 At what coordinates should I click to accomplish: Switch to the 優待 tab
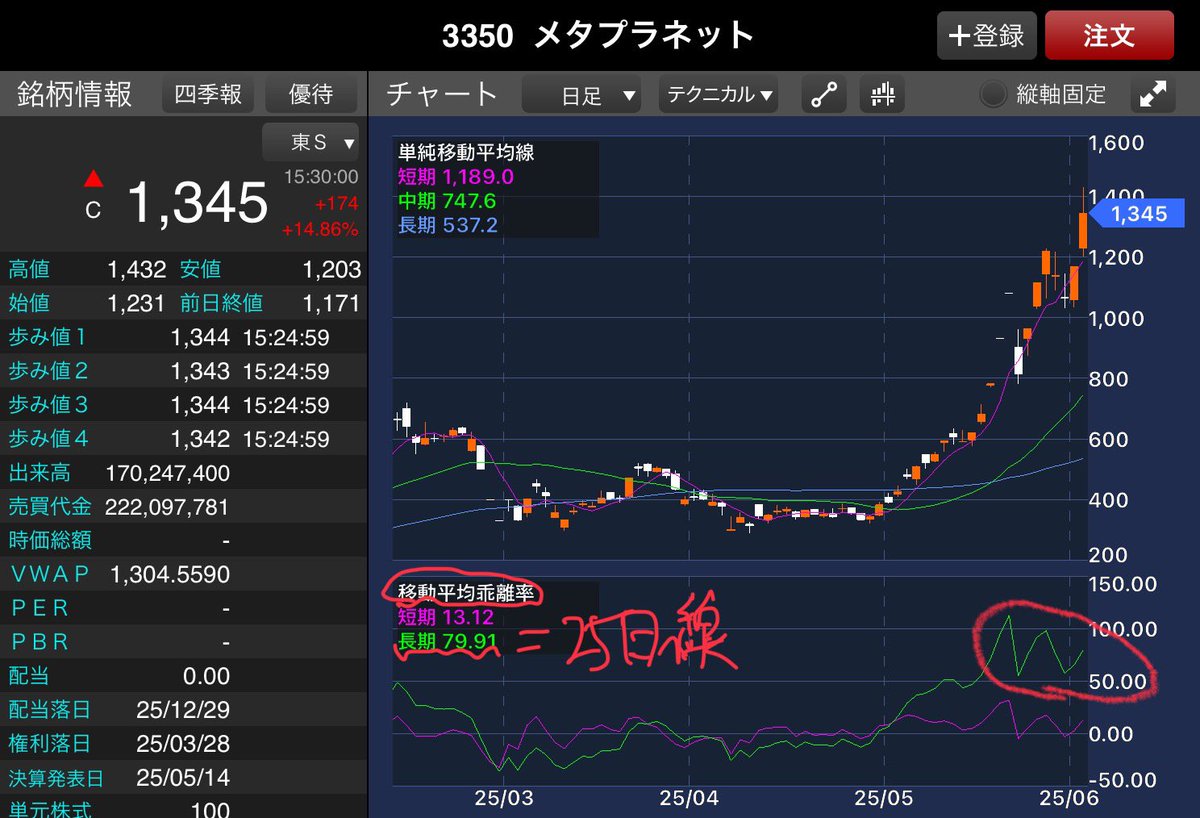[x=311, y=94]
